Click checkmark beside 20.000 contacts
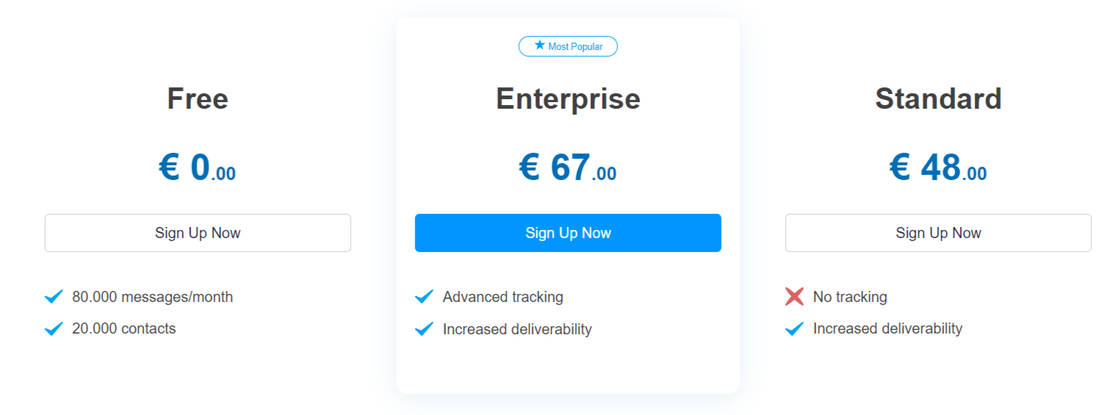The image size is (1108, 415). click(x=54, y=329)
